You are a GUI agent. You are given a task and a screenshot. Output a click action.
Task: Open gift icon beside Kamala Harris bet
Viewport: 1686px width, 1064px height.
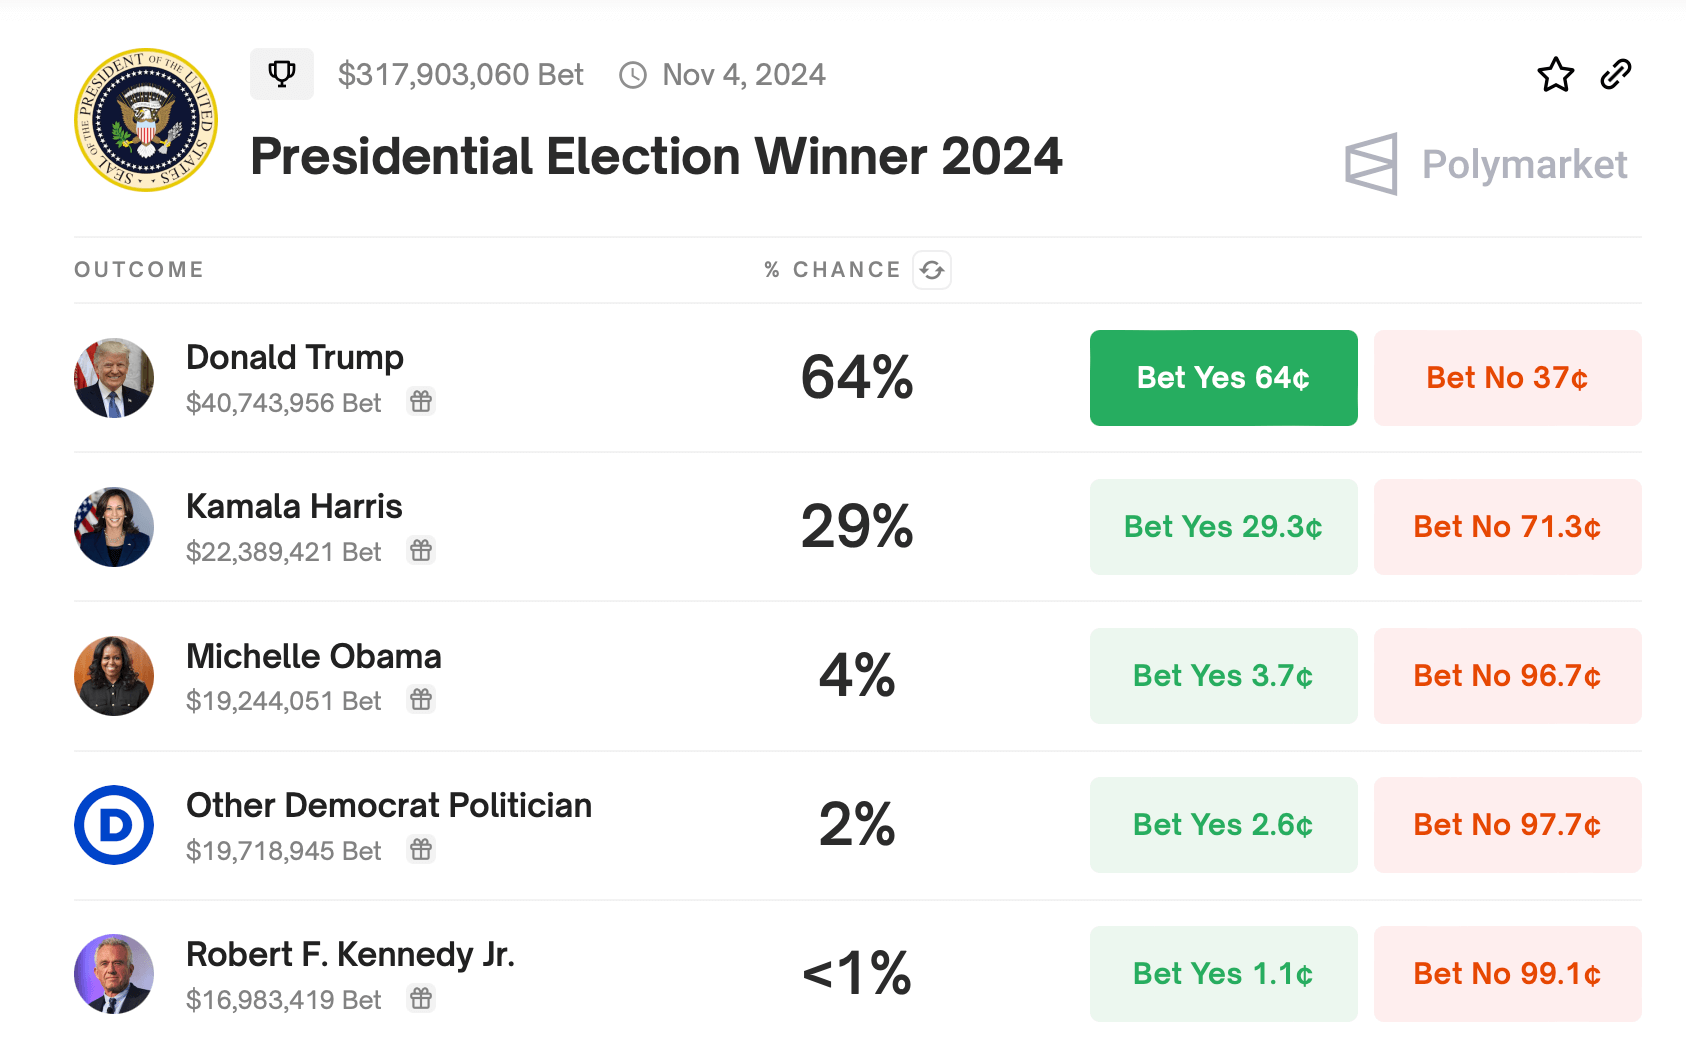[421, 551]
